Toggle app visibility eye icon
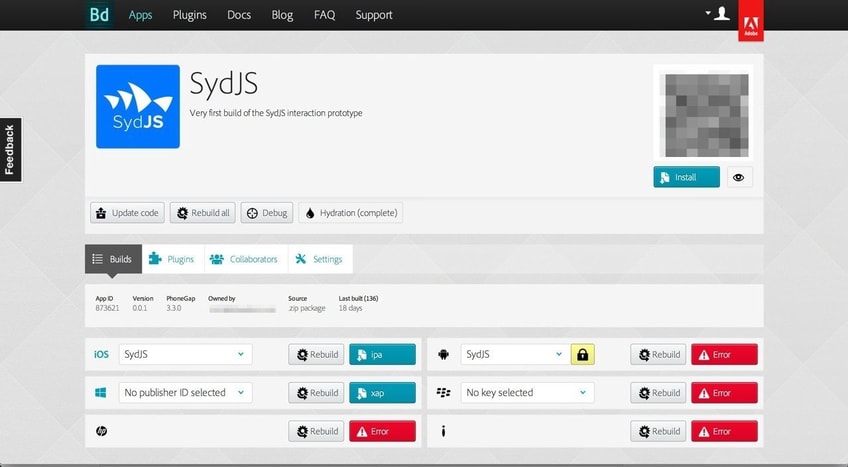Viewport: 848px width, 467px height. 739,177
